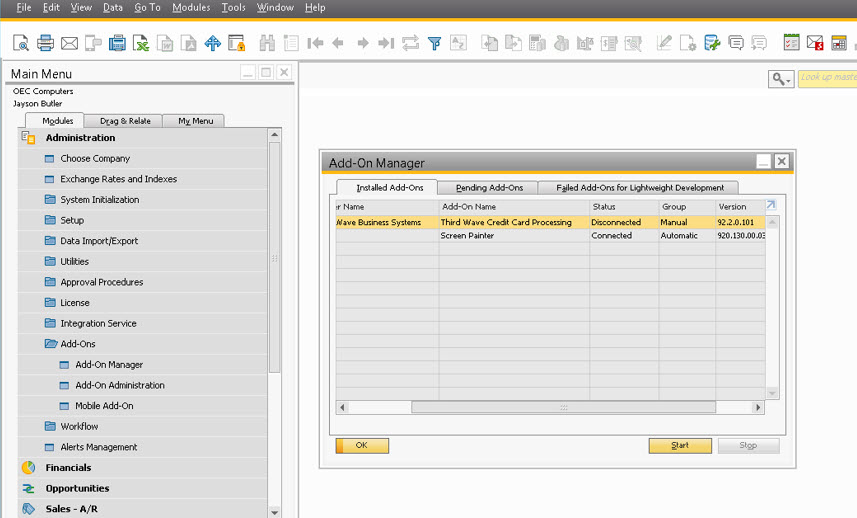Go to the Next Record arrow icon
The width and height of the screenshot is (857, 518).
[x=362, y=43]
